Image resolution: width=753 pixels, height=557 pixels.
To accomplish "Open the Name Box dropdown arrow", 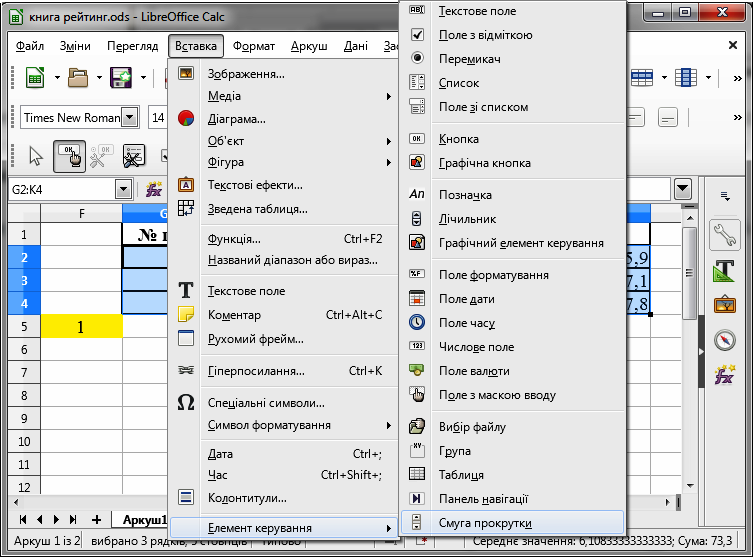I will (123, 190).
